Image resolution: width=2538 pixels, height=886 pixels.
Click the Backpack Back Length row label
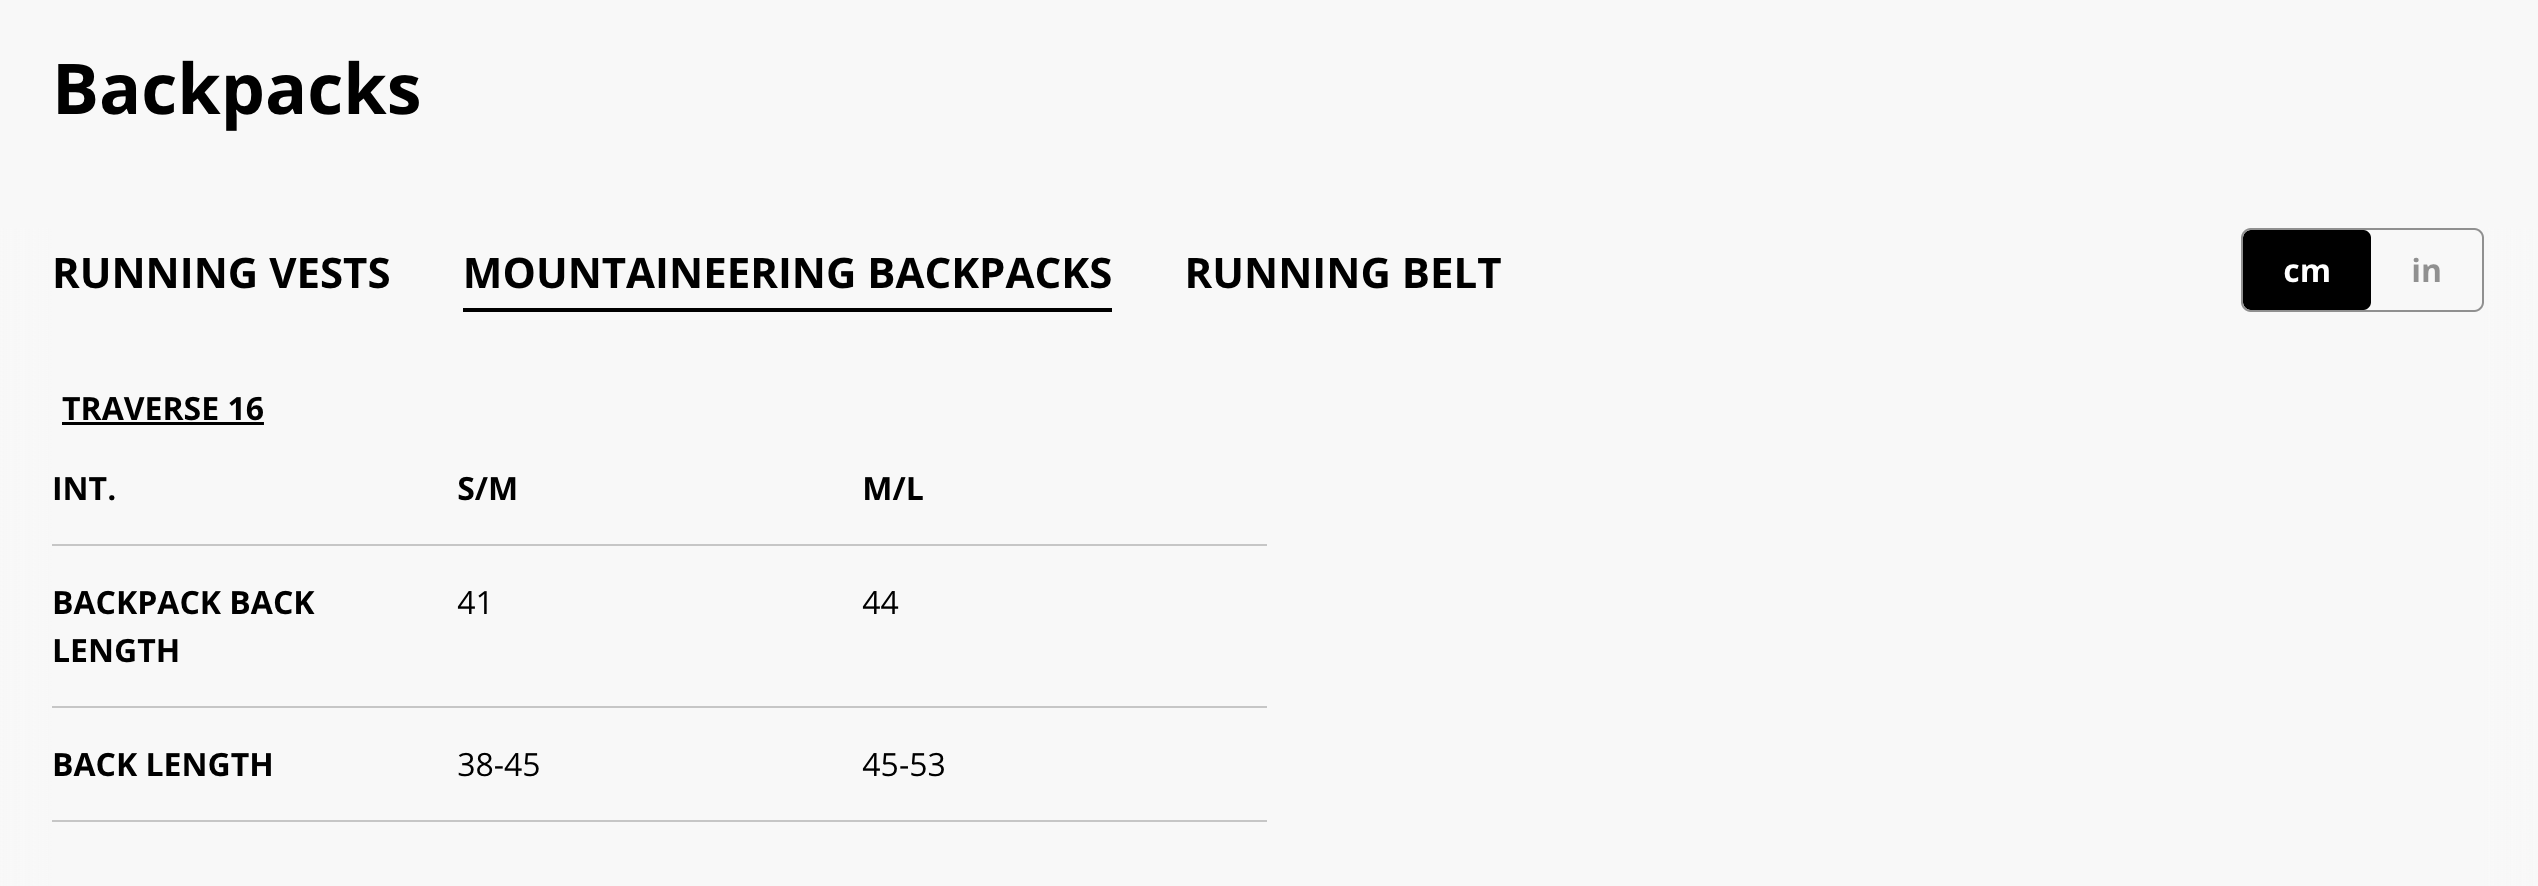(183, 626)
